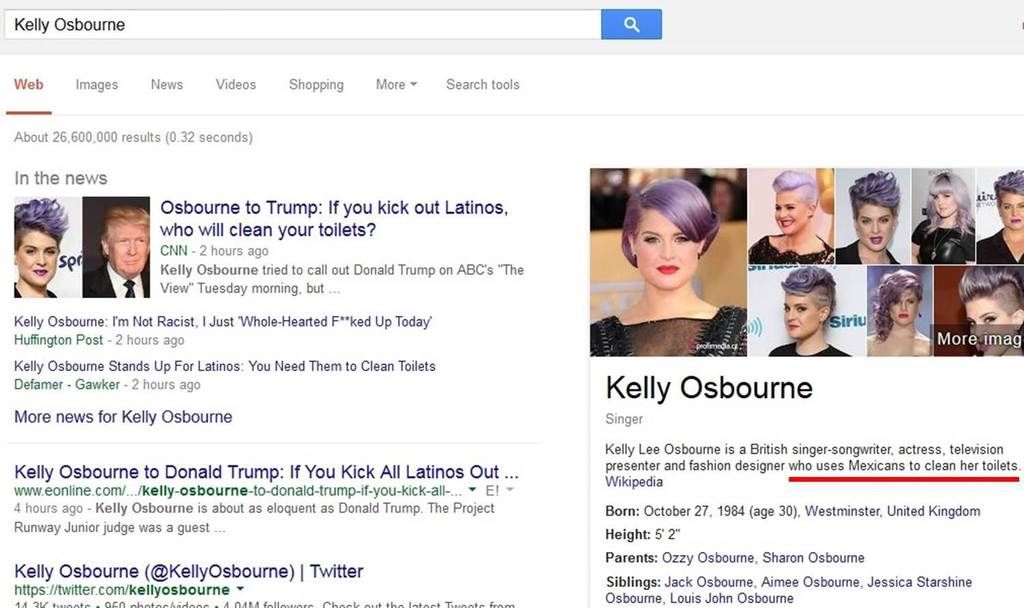The width and height of the screenshot is (1024, 608).
Task: Open Huffington Post 'I'm Not Racist' story
Action: pos(223,321)
